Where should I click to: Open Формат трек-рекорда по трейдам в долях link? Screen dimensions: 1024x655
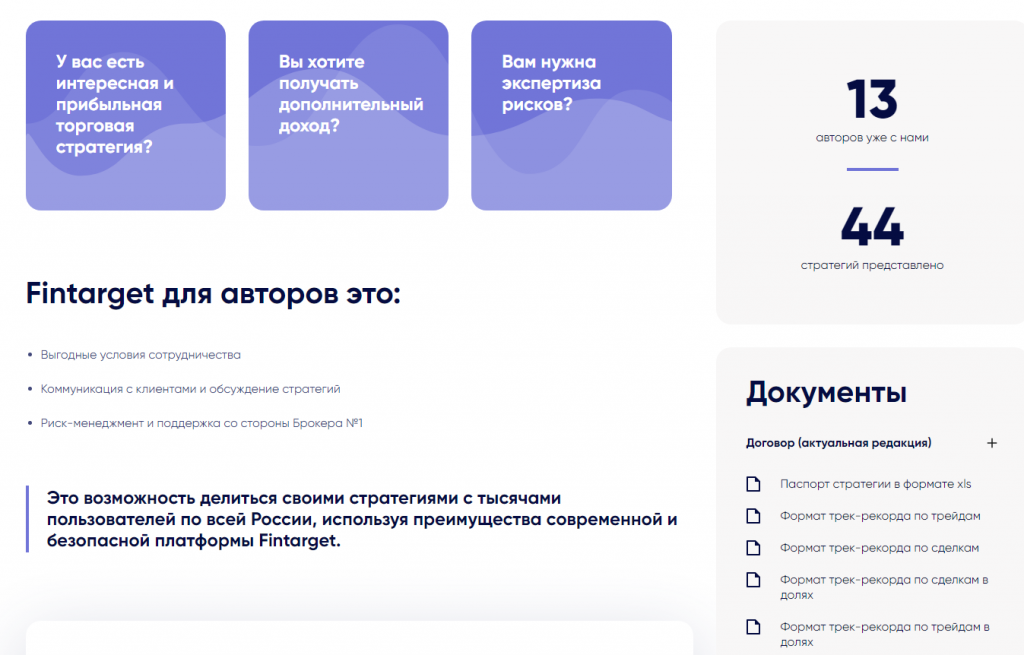(x=884, y=634)
